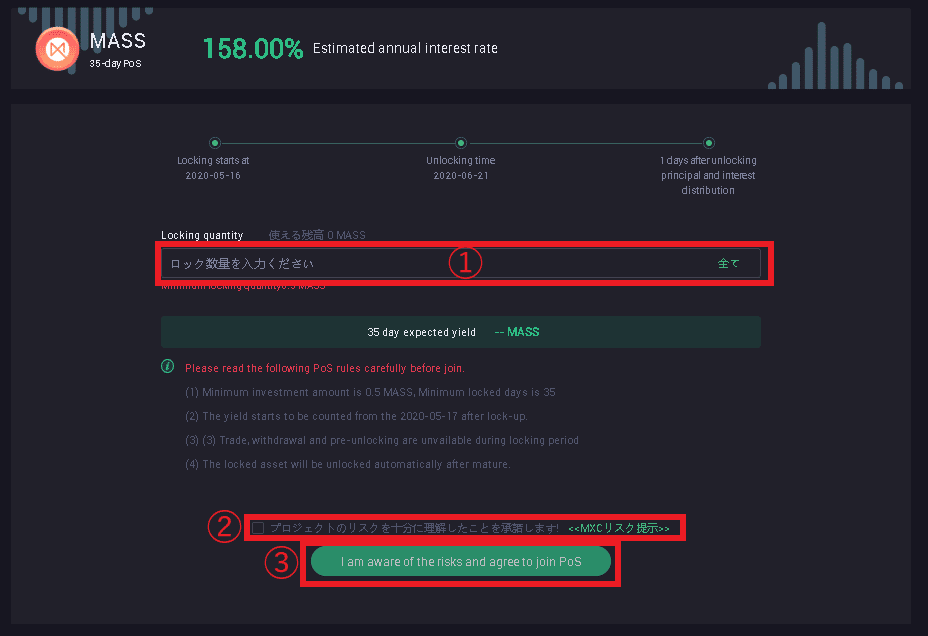This screenshot has height=636, width=928.
Task: Focus the locking quantity input field
Action: click(x=460, y=263)
